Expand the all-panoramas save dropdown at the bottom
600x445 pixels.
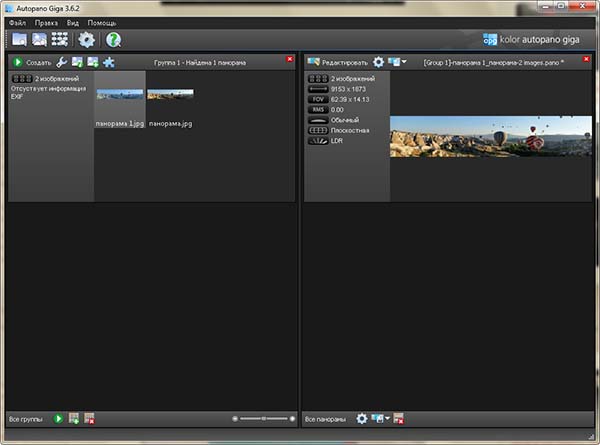[386, 418]
